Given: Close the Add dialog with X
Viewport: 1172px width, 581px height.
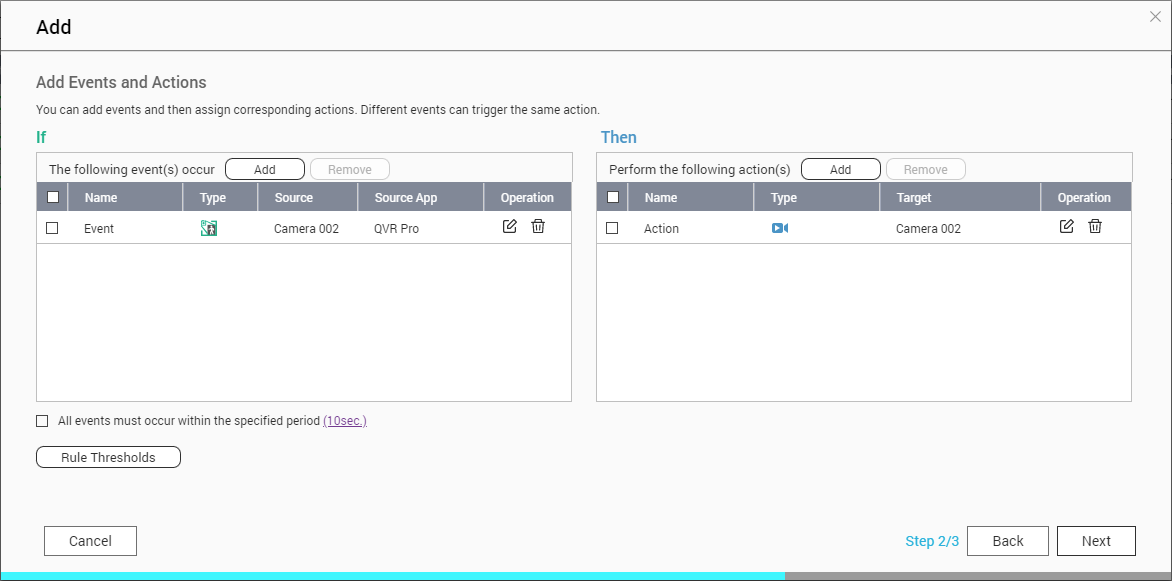Looking at the screenshot, I should pyautogui.click(x=1155, y=16).
